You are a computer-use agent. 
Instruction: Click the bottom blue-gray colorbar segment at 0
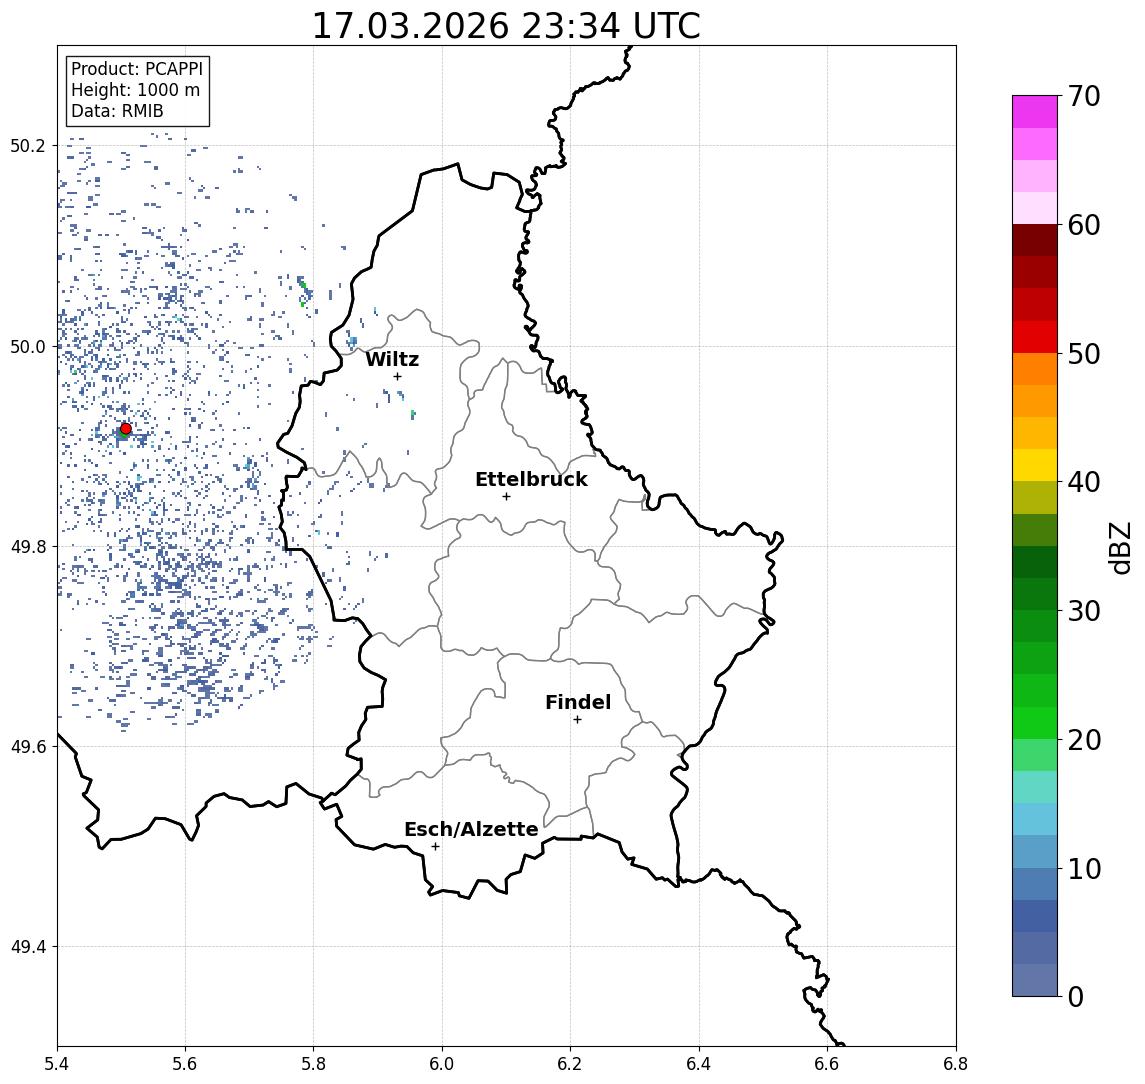pos(1035,980)
